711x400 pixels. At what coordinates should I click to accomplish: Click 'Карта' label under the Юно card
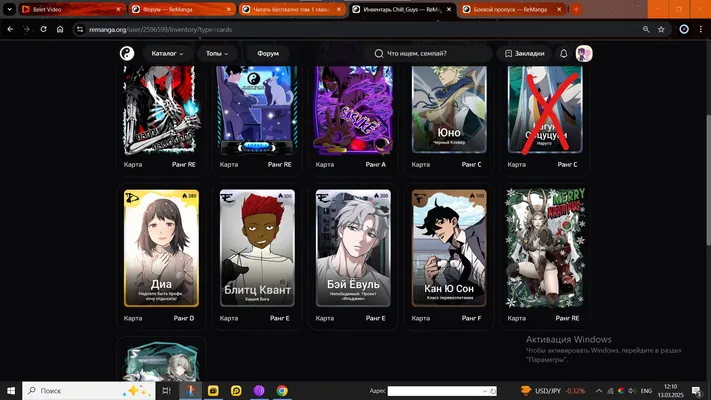pyautogui.click(x=420, y=165)
